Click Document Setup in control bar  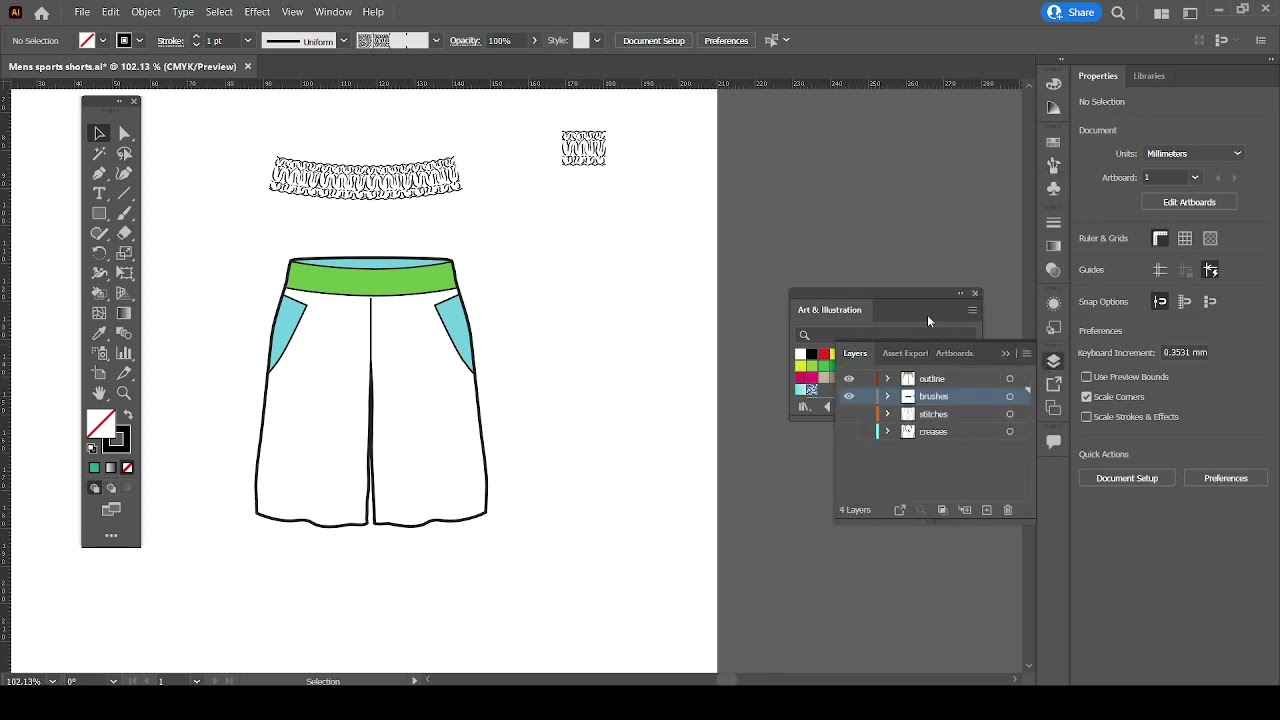tap(654, 41)
